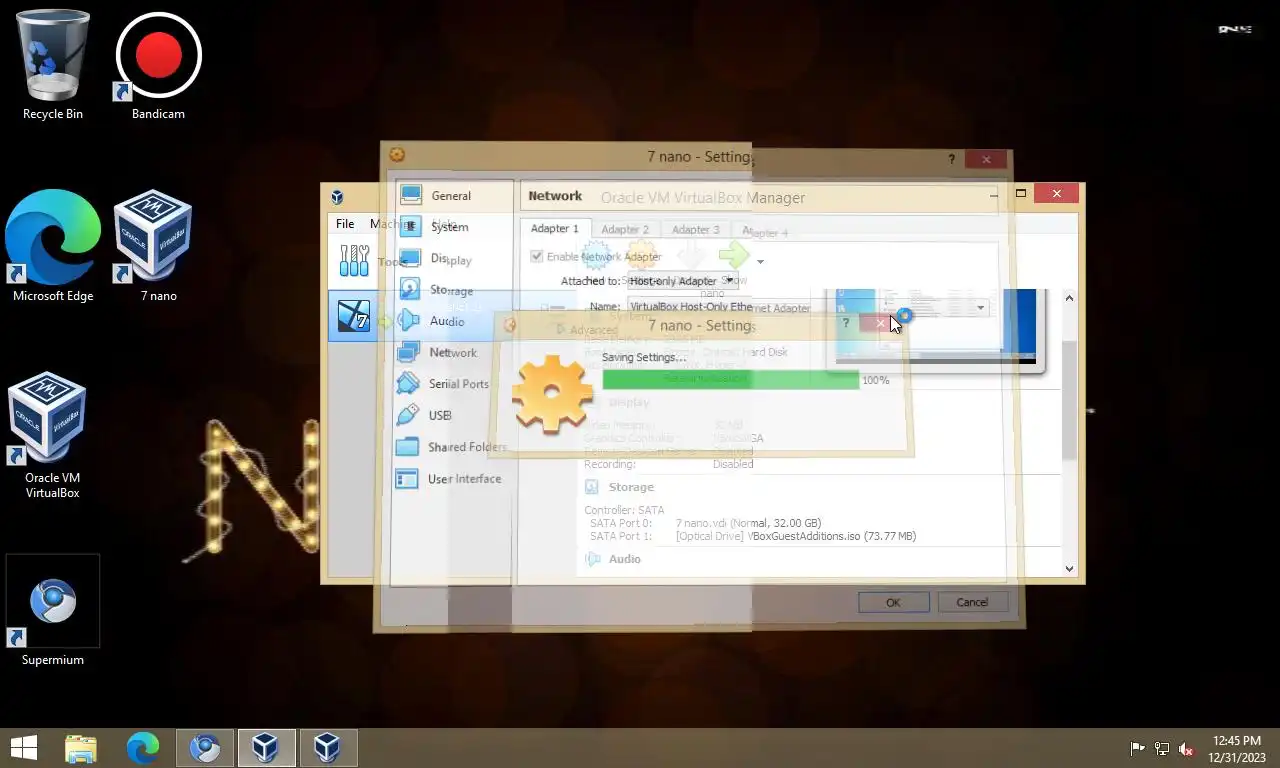Switch to Supermium on the taskbar

pyautogui.click(x=205, y=747)
